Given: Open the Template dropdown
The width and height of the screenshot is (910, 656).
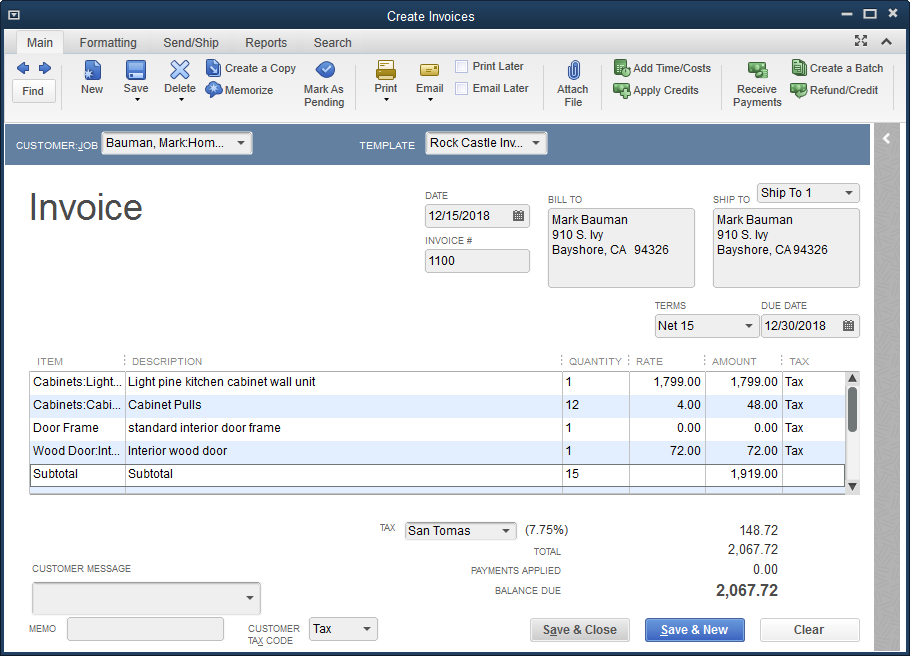Looking at the screenshot, I should pyautogui.click(x=536, y=143).
